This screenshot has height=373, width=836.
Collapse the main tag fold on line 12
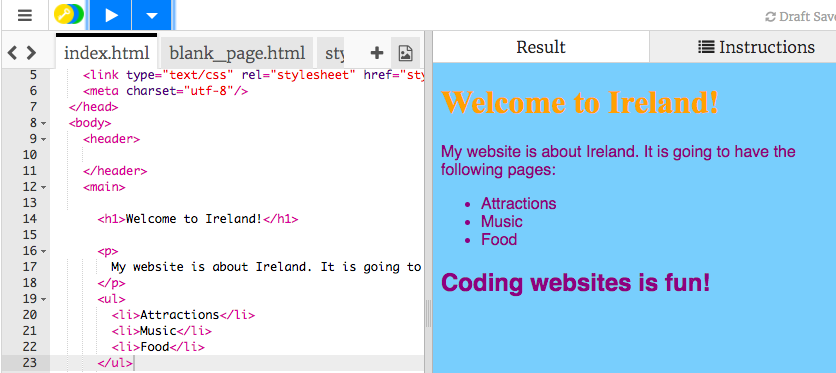coord(44,188)
